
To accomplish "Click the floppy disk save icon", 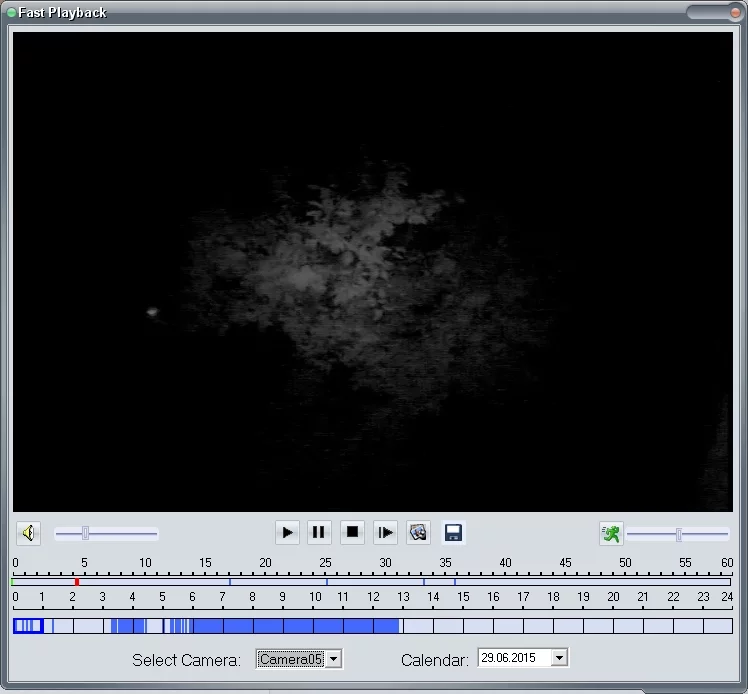I will click(453, 533).
